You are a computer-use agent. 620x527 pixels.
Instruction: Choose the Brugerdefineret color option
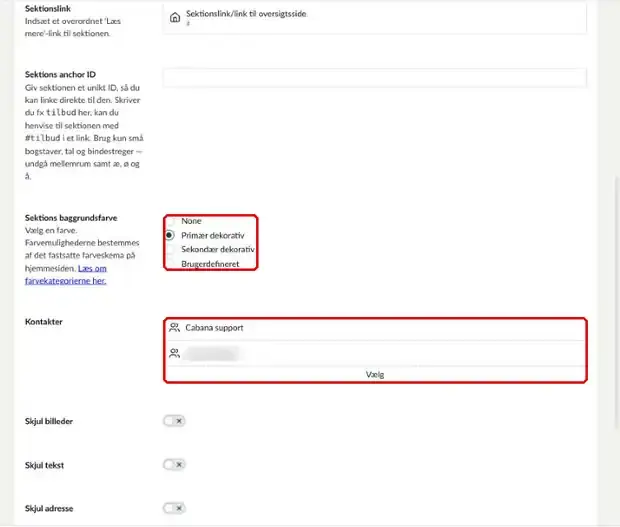(170, 264)
